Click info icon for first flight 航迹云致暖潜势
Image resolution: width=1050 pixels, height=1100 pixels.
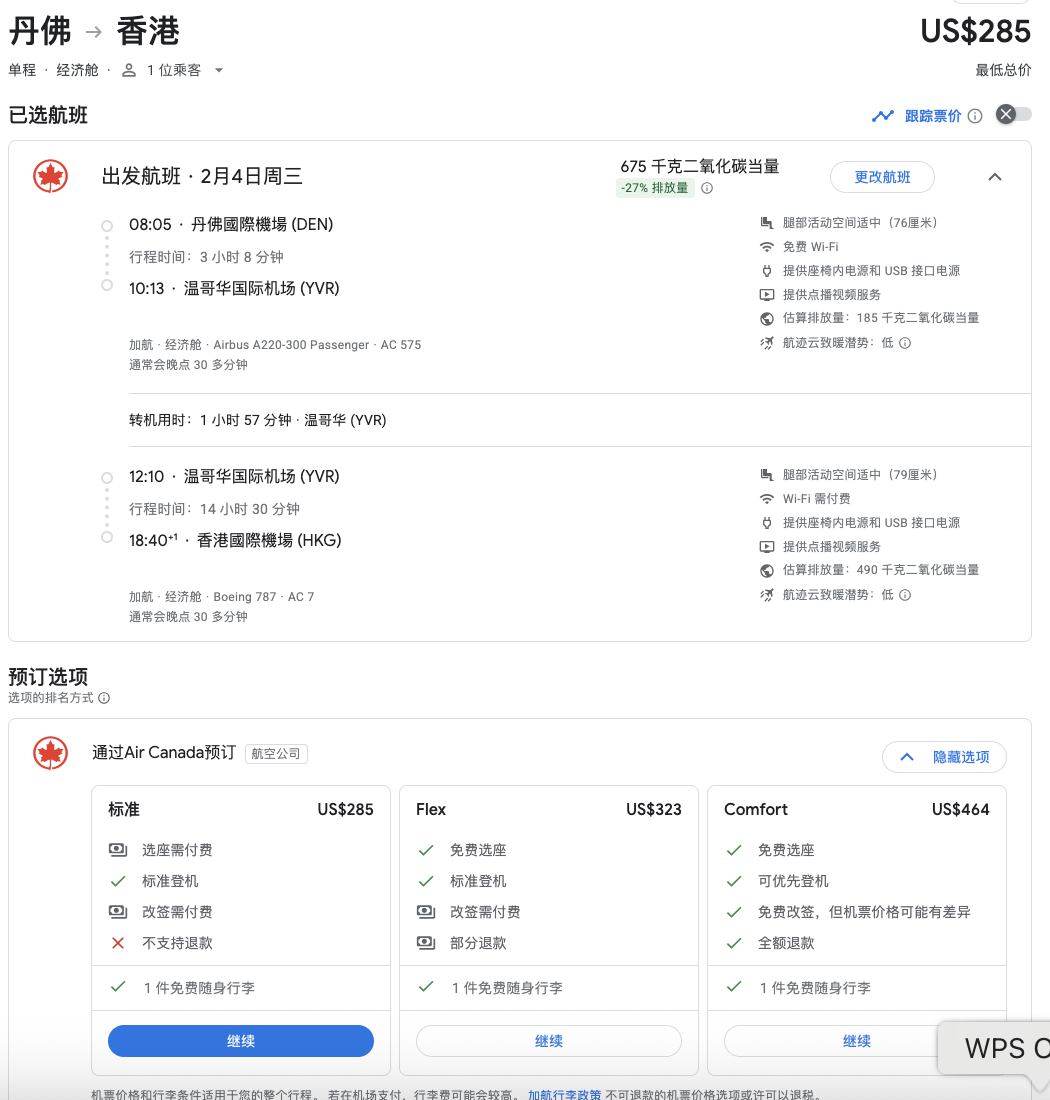pyautogui.click(x=905, y=343)
